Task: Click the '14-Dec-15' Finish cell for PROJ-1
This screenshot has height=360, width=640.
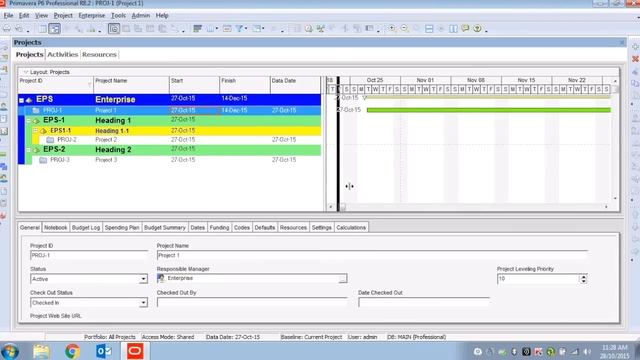Action: [x=244, y=110]
